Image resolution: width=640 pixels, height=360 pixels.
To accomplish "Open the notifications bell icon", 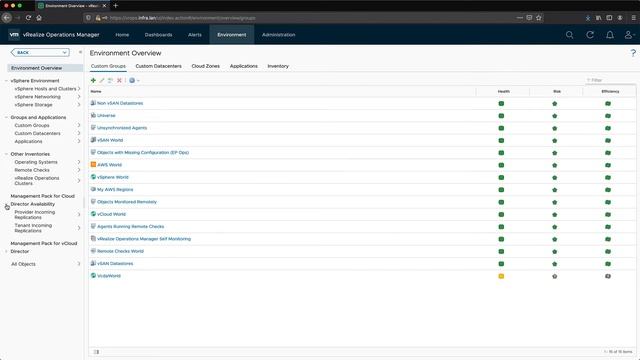I will pyautogui.click(x=610, y=35).
